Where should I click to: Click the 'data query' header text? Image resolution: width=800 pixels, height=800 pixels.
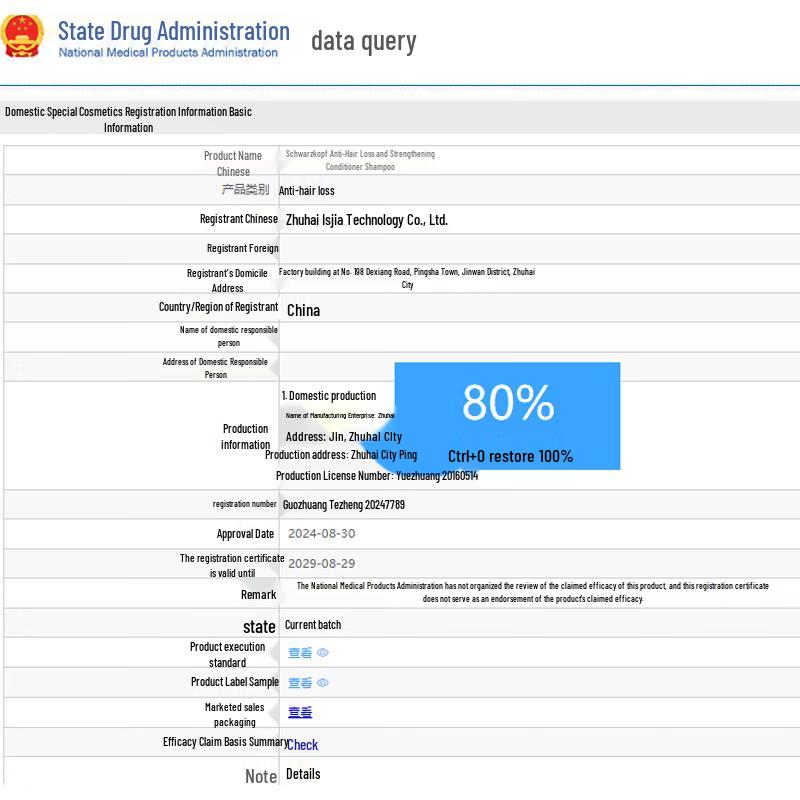363,42
